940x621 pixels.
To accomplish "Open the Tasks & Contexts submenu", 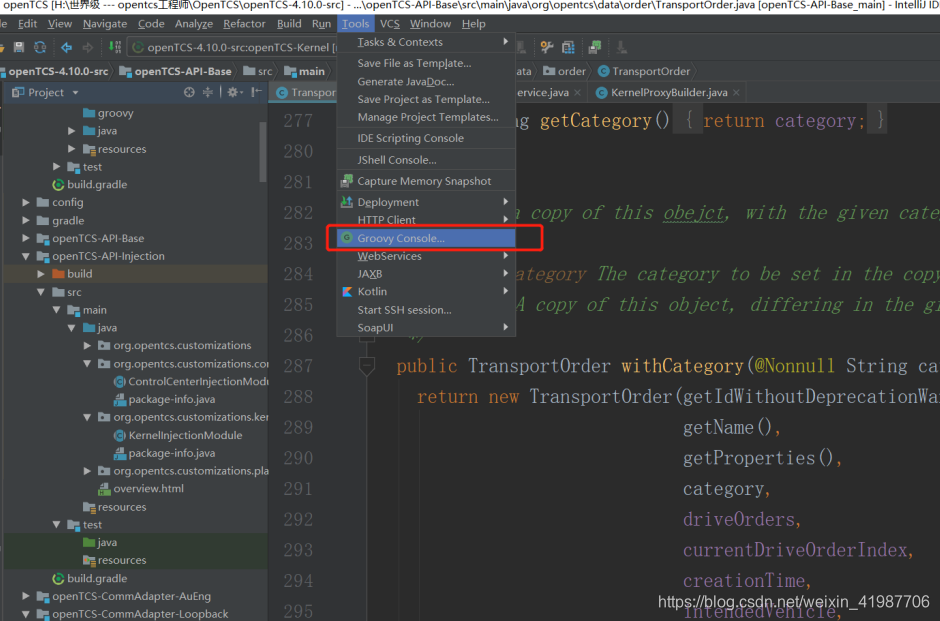I will [426, 42].
